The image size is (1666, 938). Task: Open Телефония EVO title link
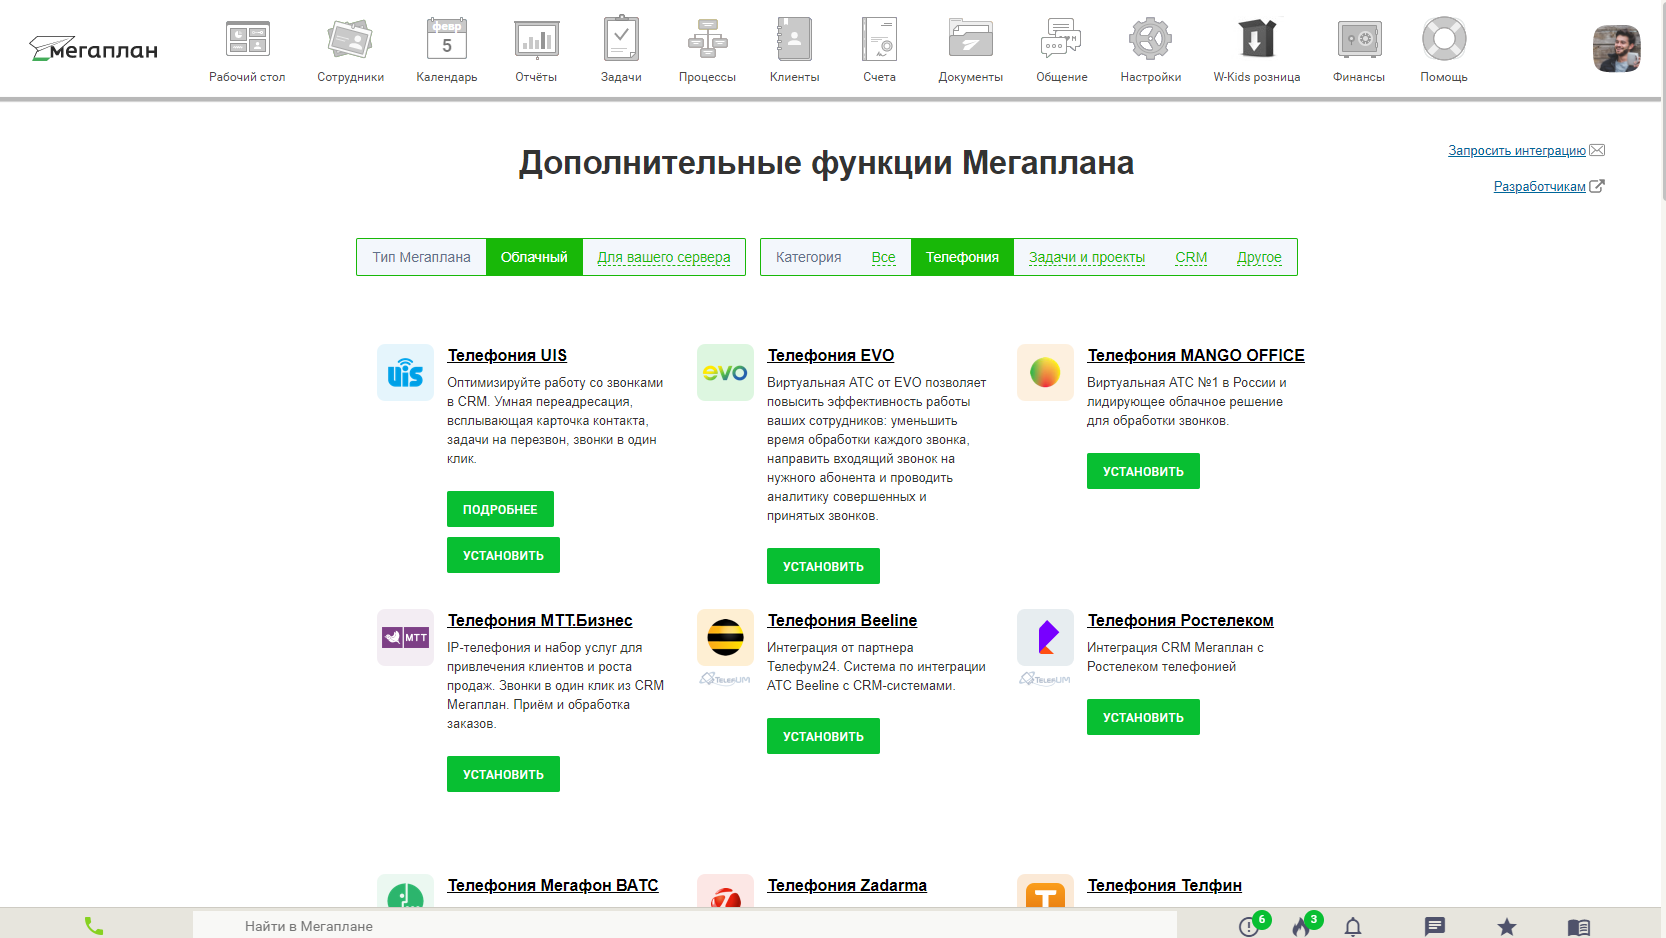click(x=831, y=356)
